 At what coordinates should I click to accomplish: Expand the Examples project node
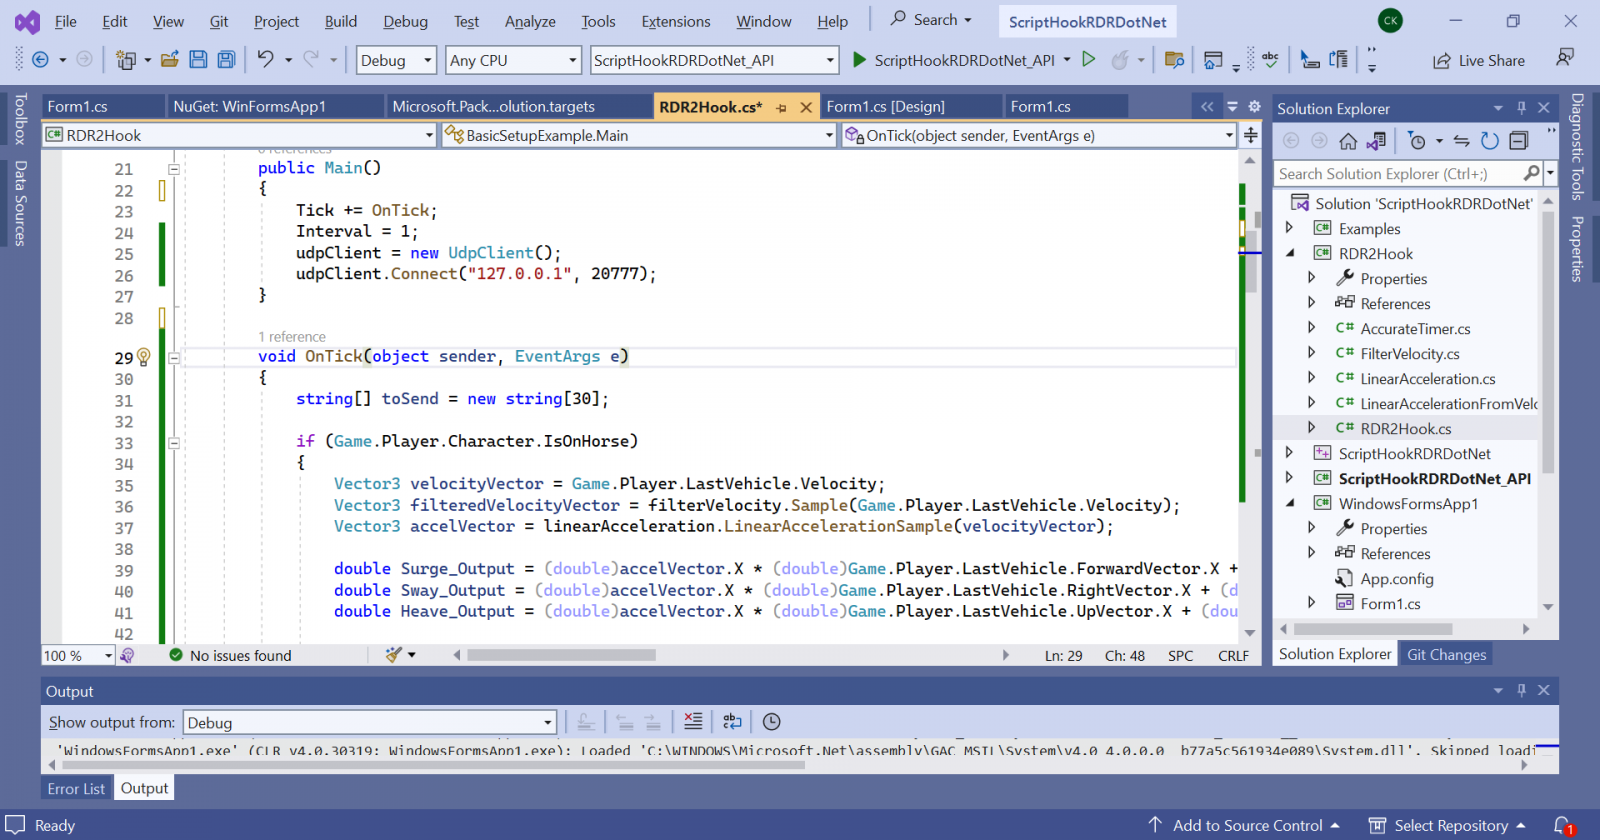click(x=1290, y=228)
